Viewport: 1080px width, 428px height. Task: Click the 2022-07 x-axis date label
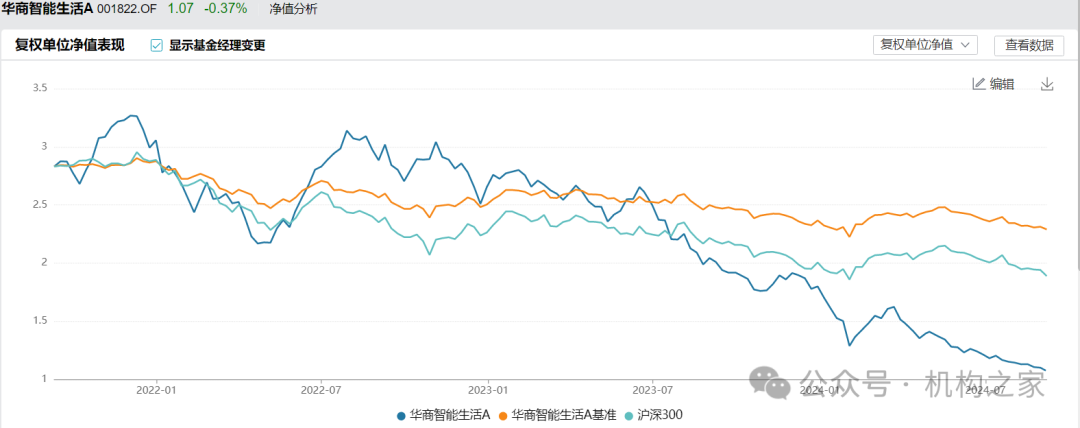tap(322, 390)
